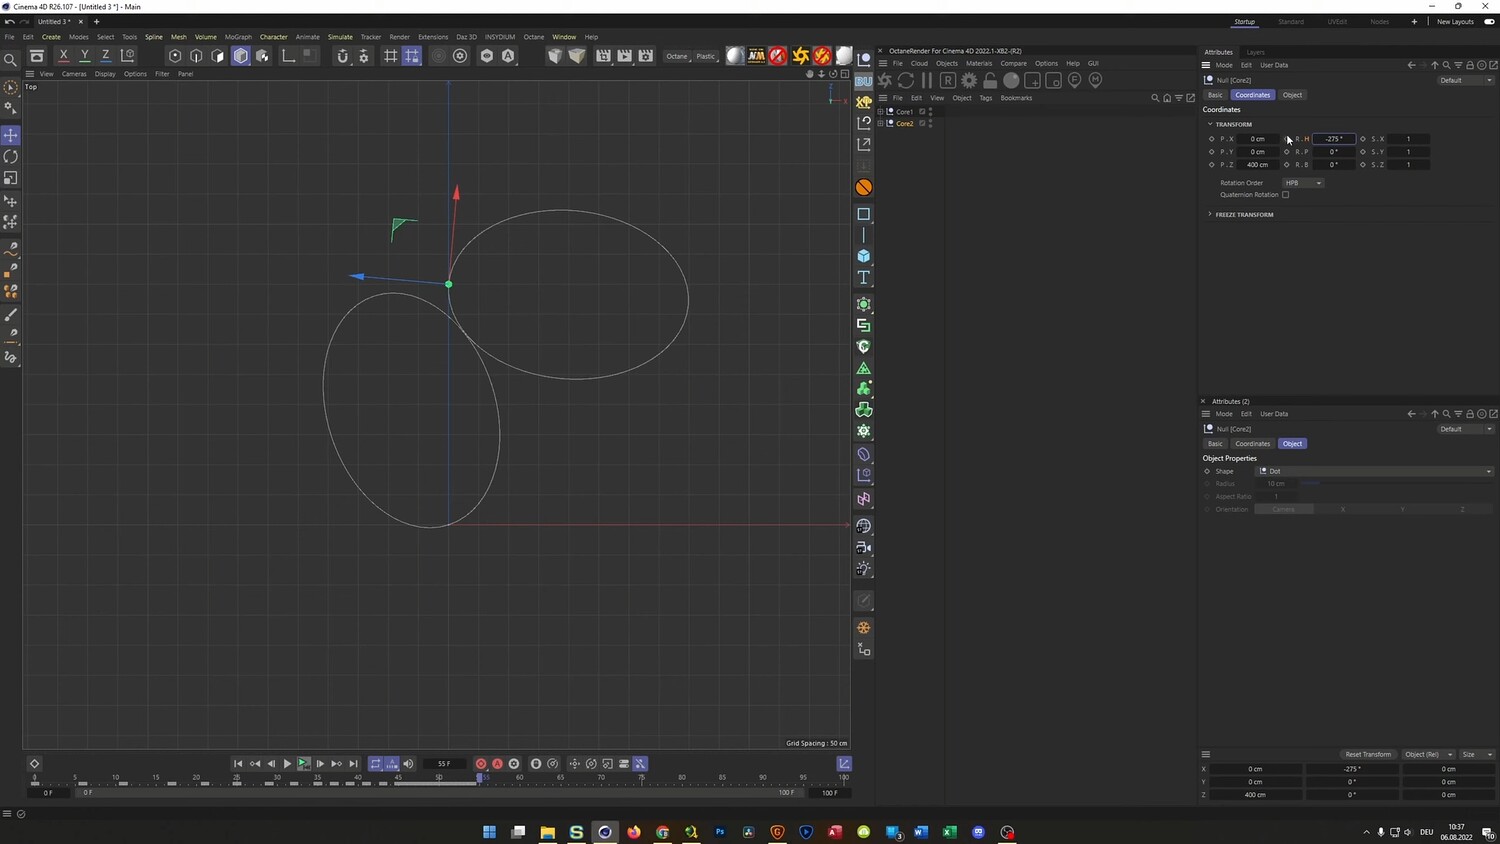1500x844 pixels.
Task: Enable the Quaternion Rotation checkbox
Action: (1286, 195)
